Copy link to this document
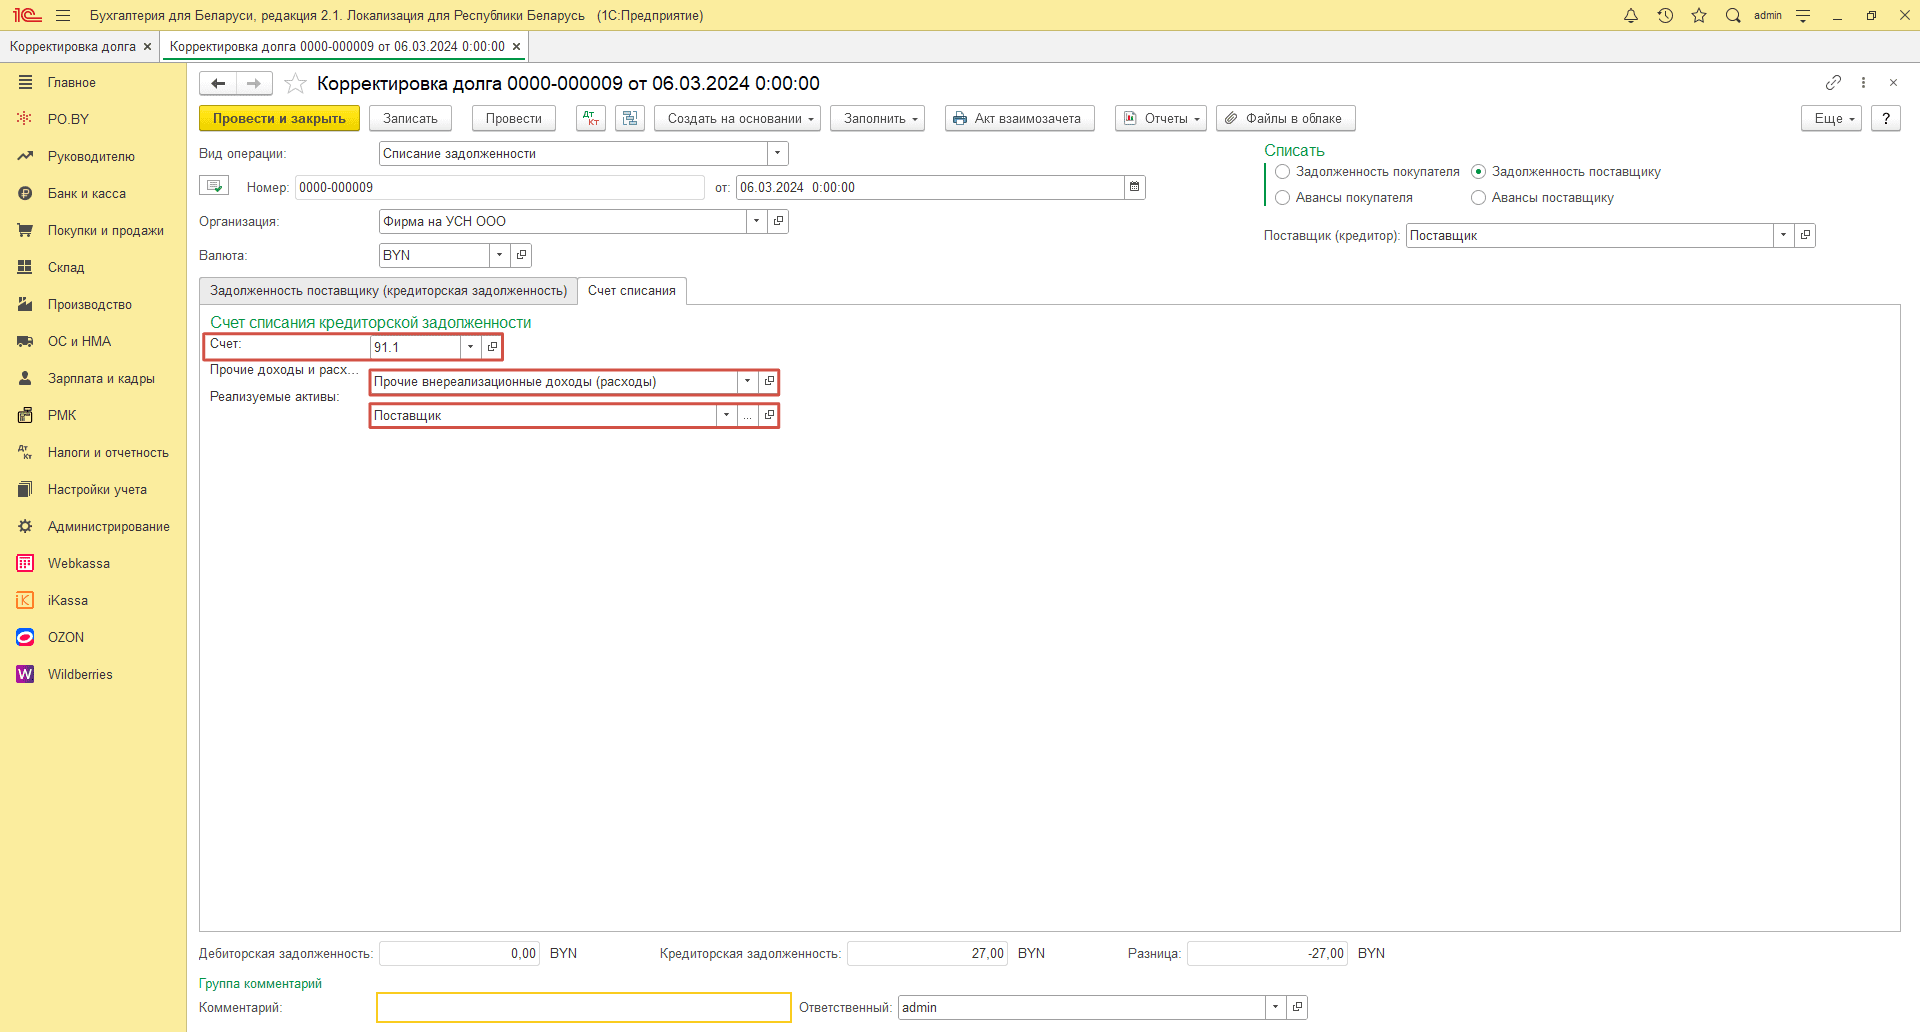The image size is (1920, 1032). pos(1833,82)
